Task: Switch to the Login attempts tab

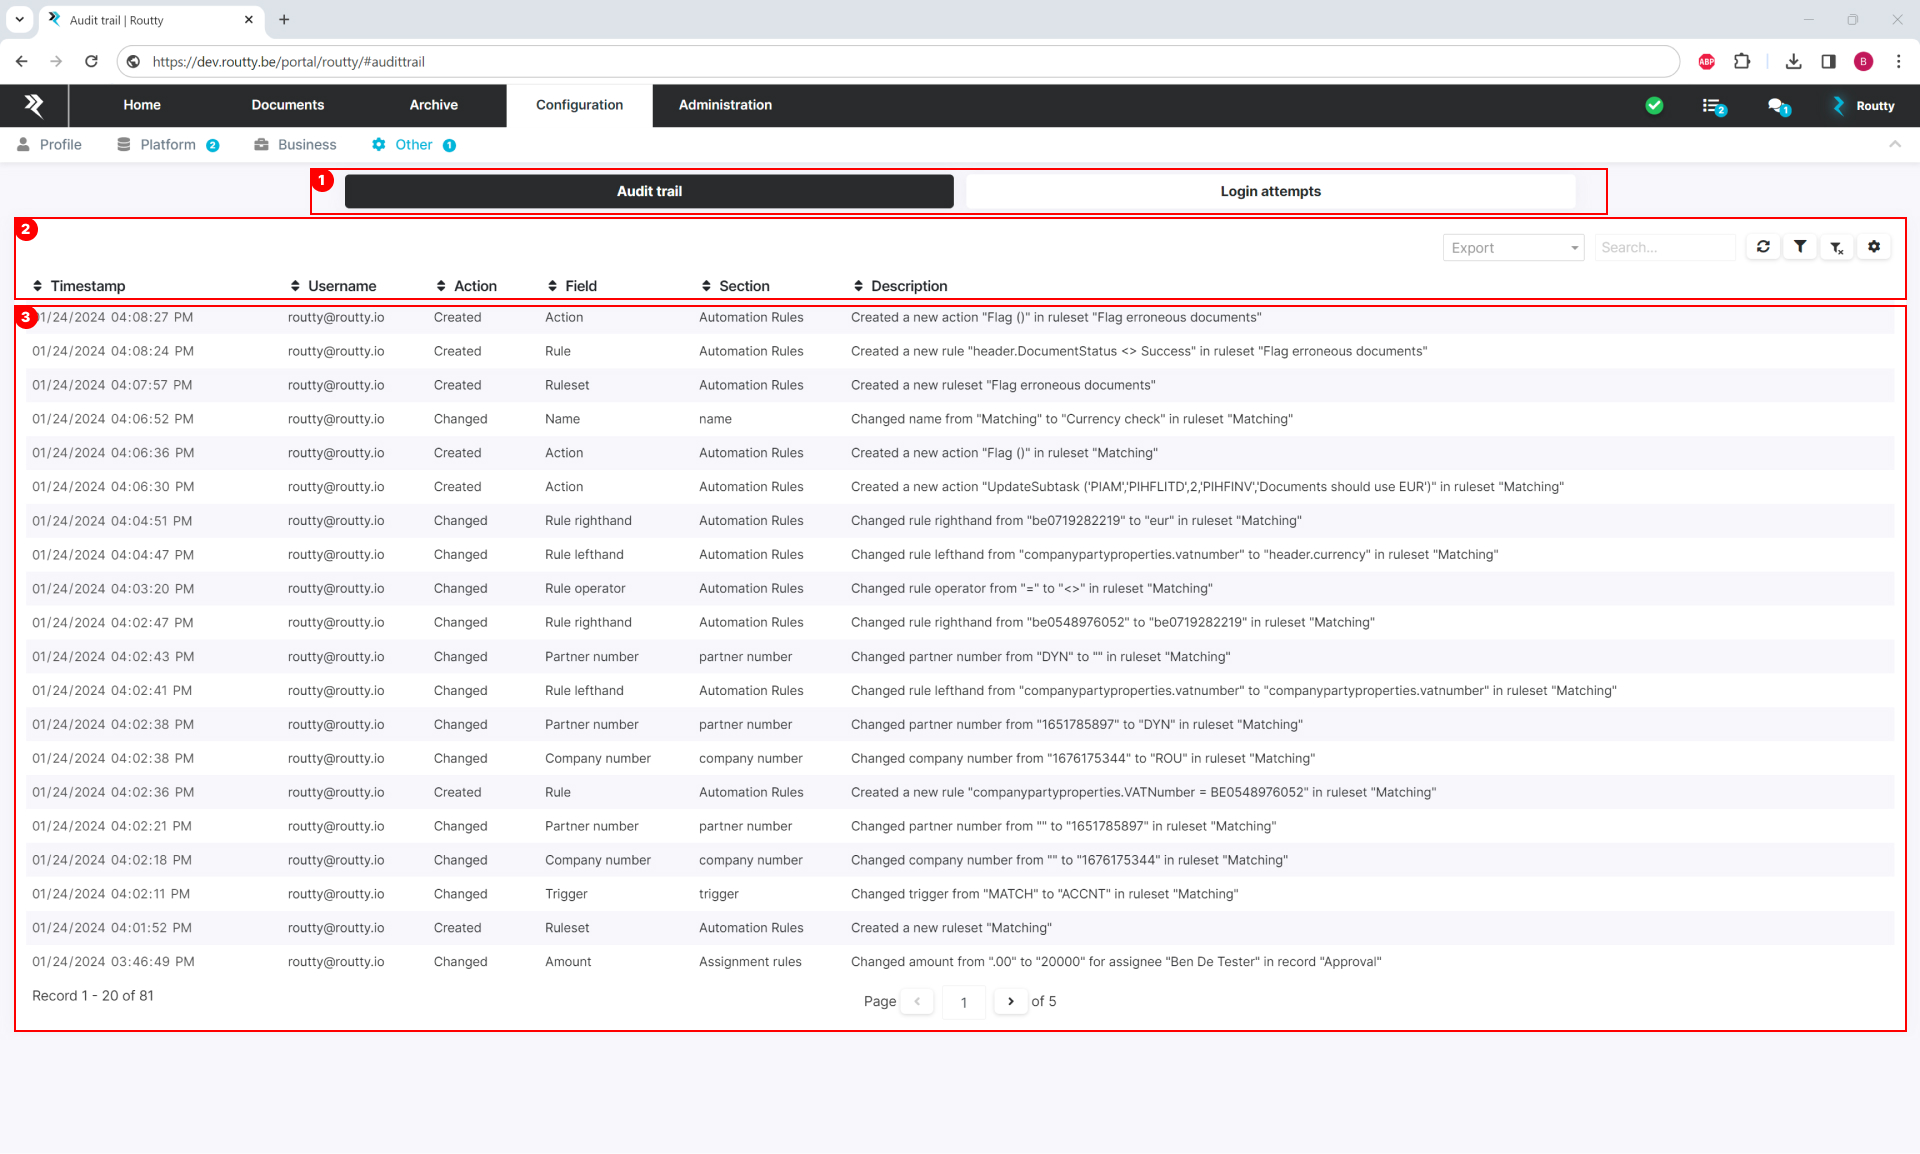Action: [x=1269, y=191]
